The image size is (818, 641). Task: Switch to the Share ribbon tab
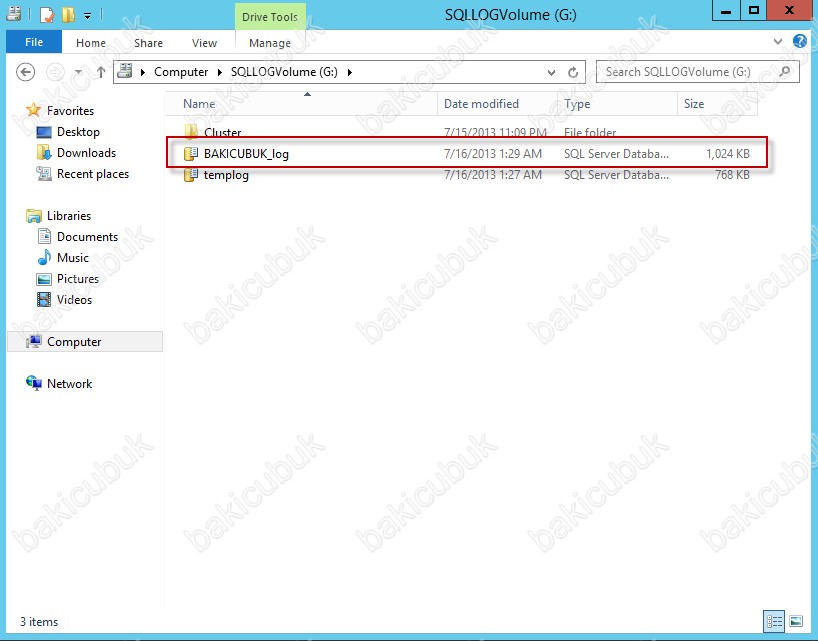[x=148, y=43]
